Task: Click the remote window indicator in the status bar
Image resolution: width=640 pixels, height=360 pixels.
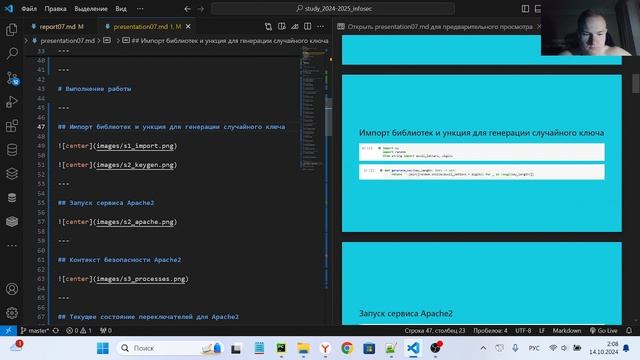Action: 8,331
